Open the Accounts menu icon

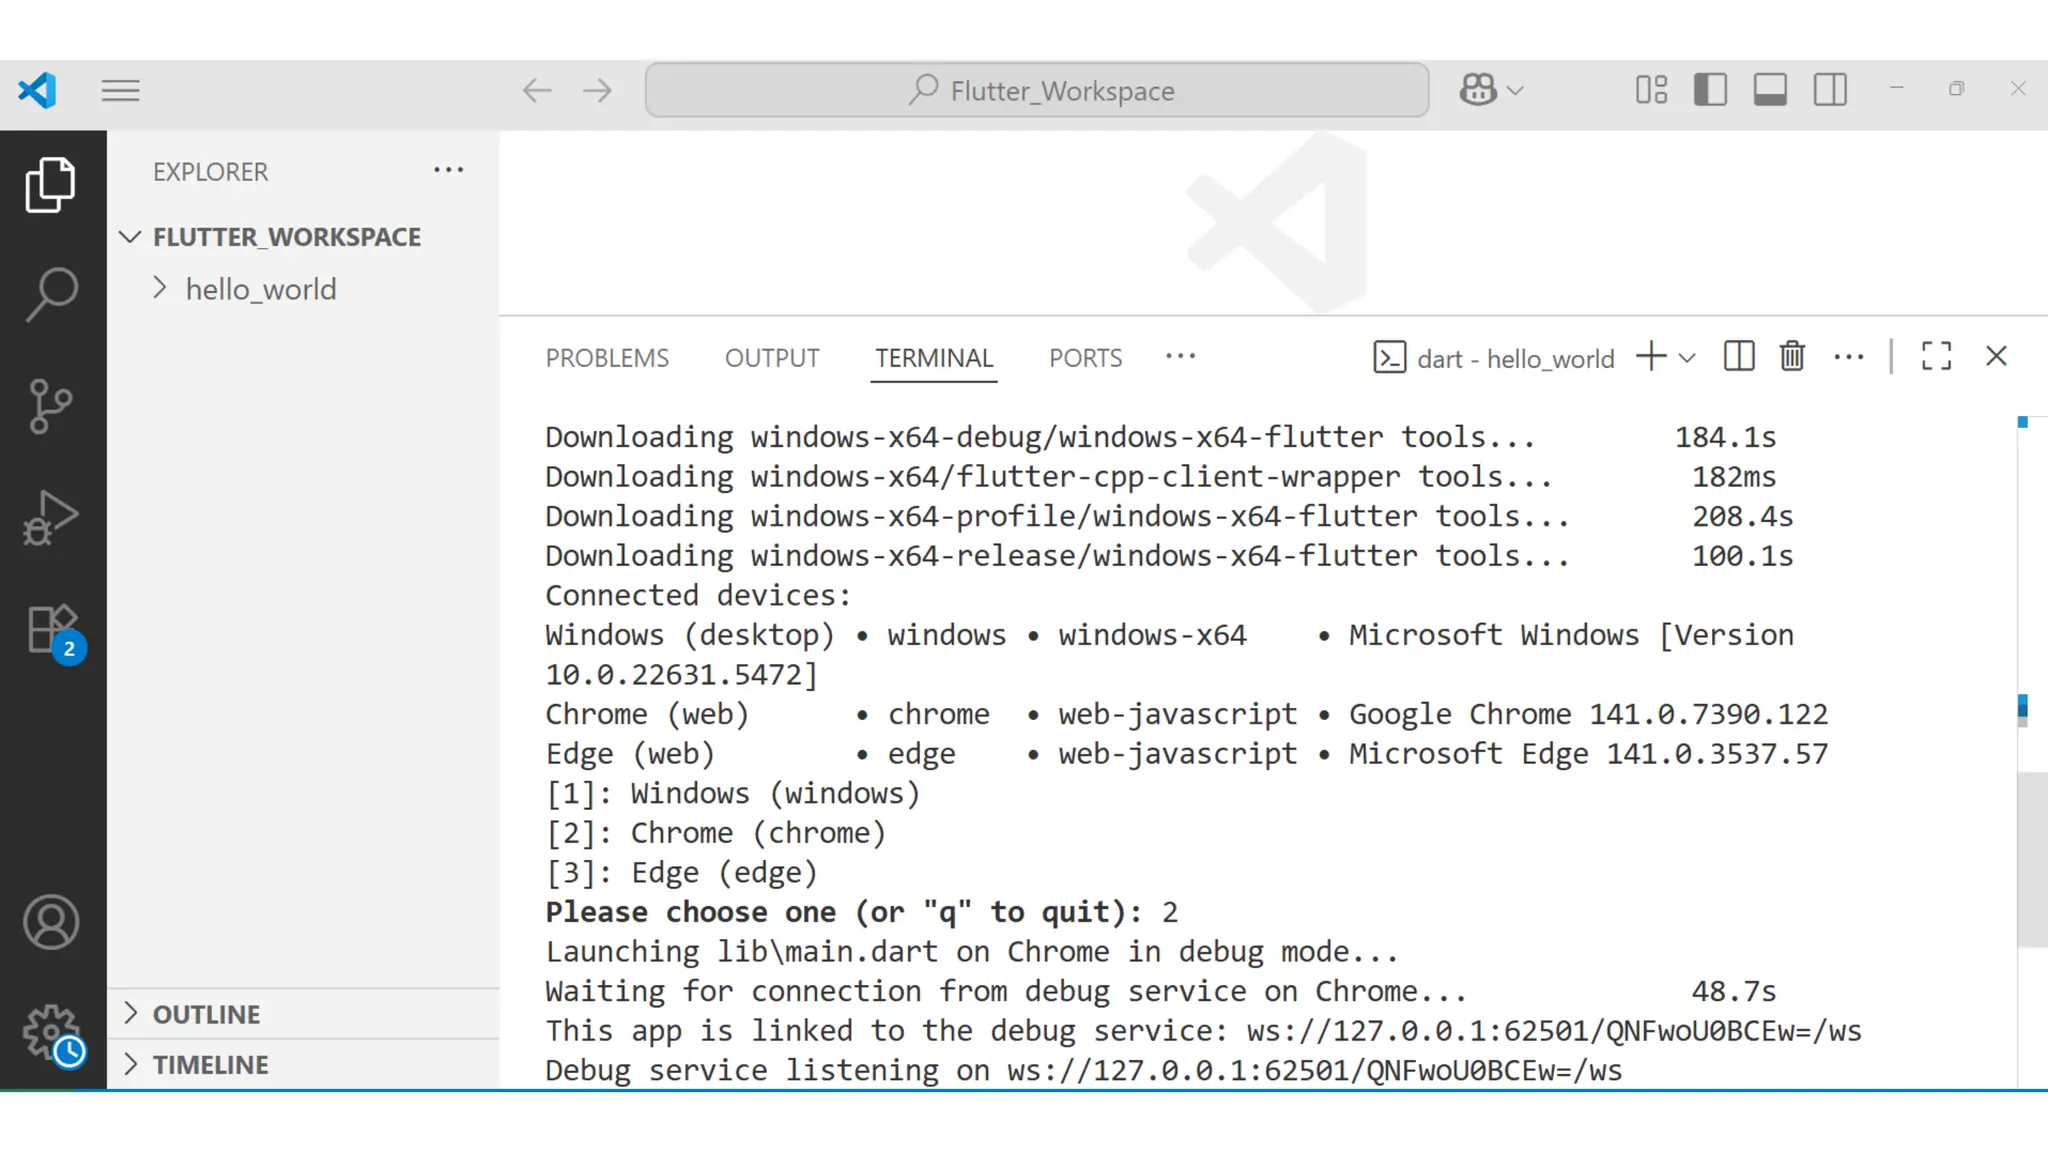point(51,922)
